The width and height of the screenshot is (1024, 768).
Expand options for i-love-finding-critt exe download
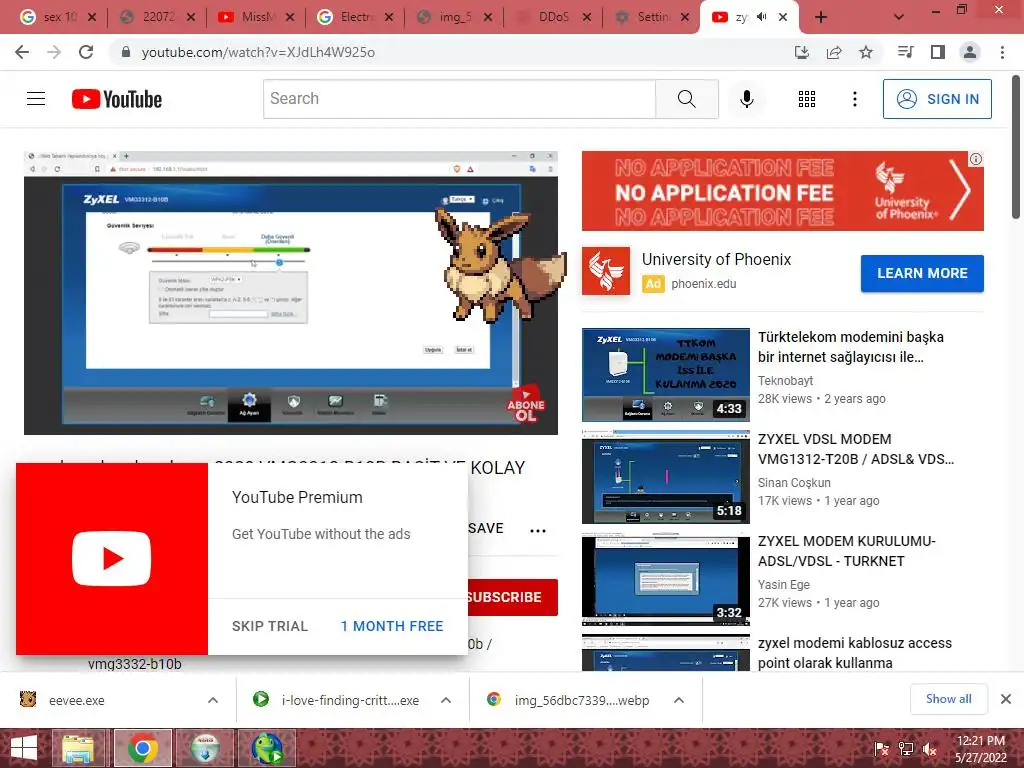pyautogui.click(x=446, y=700)
